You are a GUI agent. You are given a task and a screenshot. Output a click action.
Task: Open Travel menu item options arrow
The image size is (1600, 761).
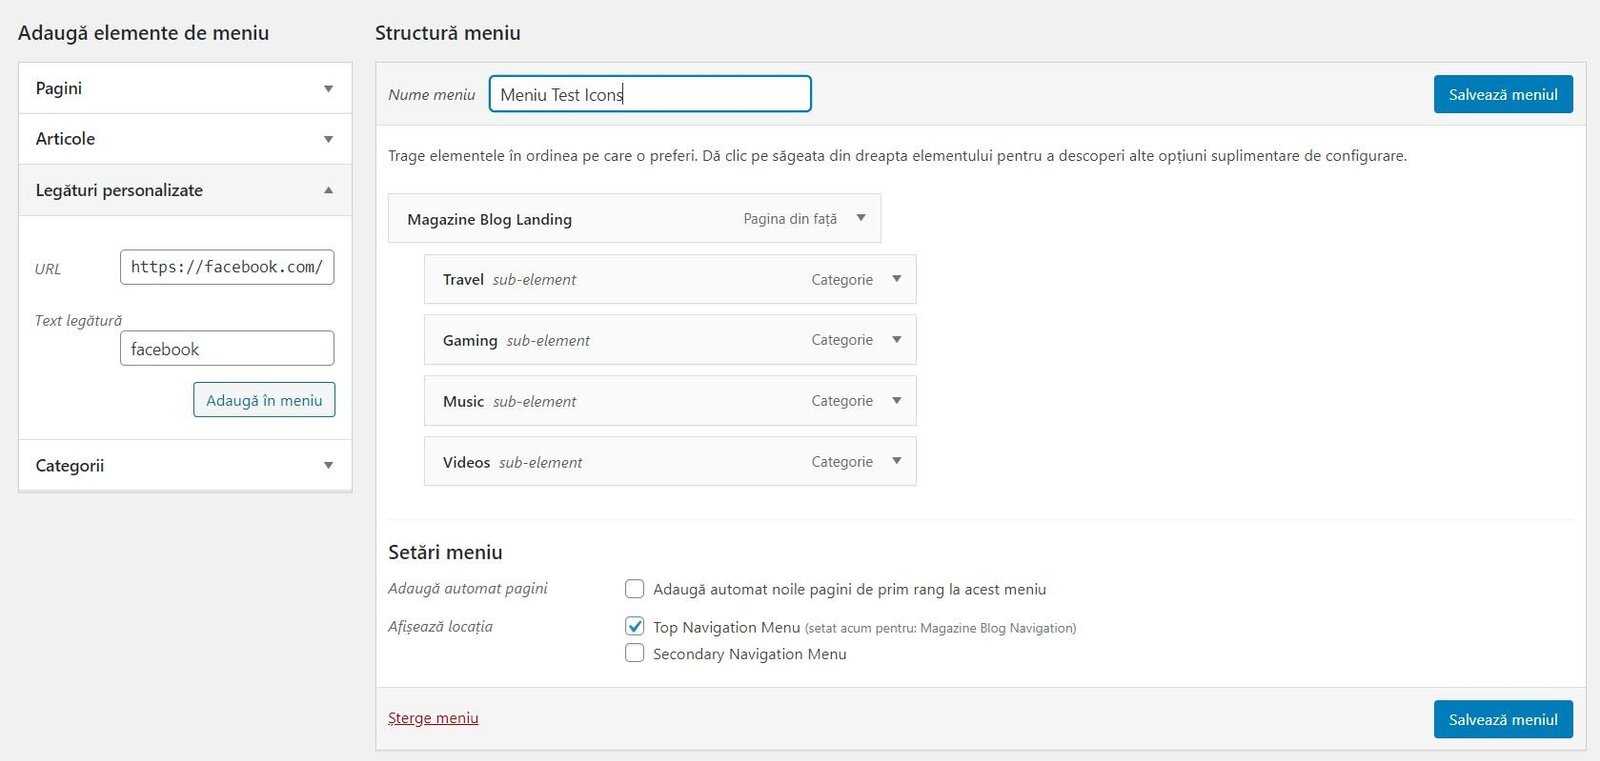[897, 279]
